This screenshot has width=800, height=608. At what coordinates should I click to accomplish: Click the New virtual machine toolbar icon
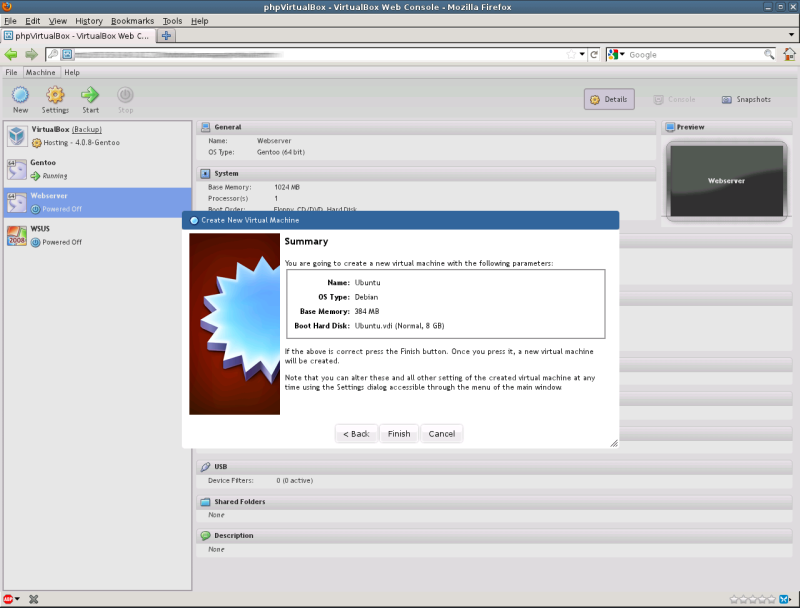[20, 95]
